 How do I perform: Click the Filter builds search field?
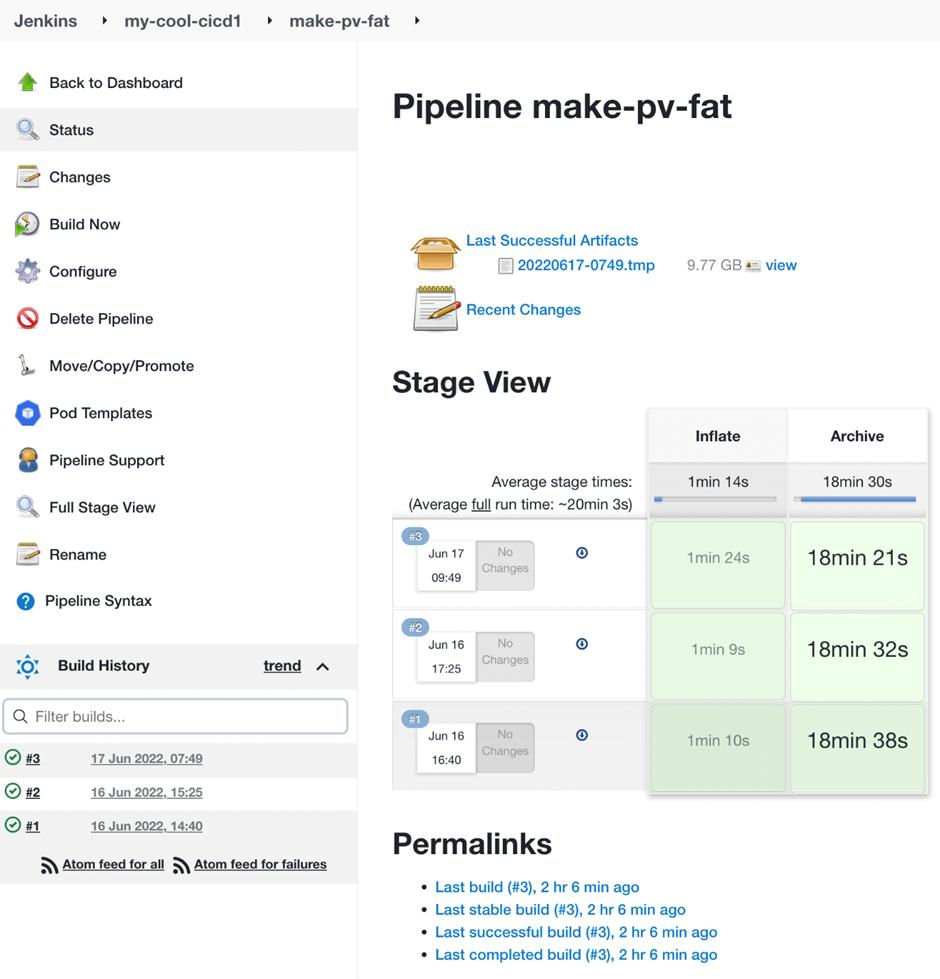176,716
